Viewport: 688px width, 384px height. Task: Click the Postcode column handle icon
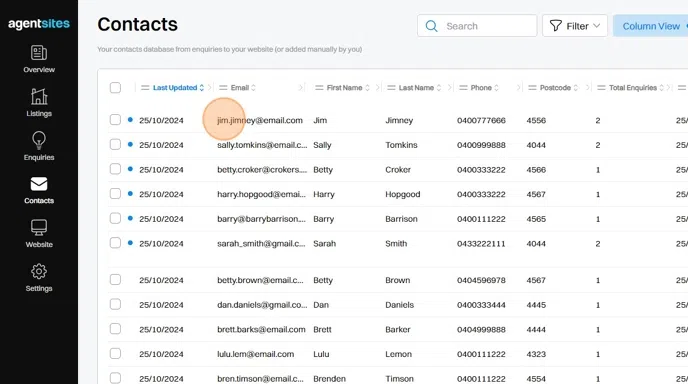pos(532,88)
